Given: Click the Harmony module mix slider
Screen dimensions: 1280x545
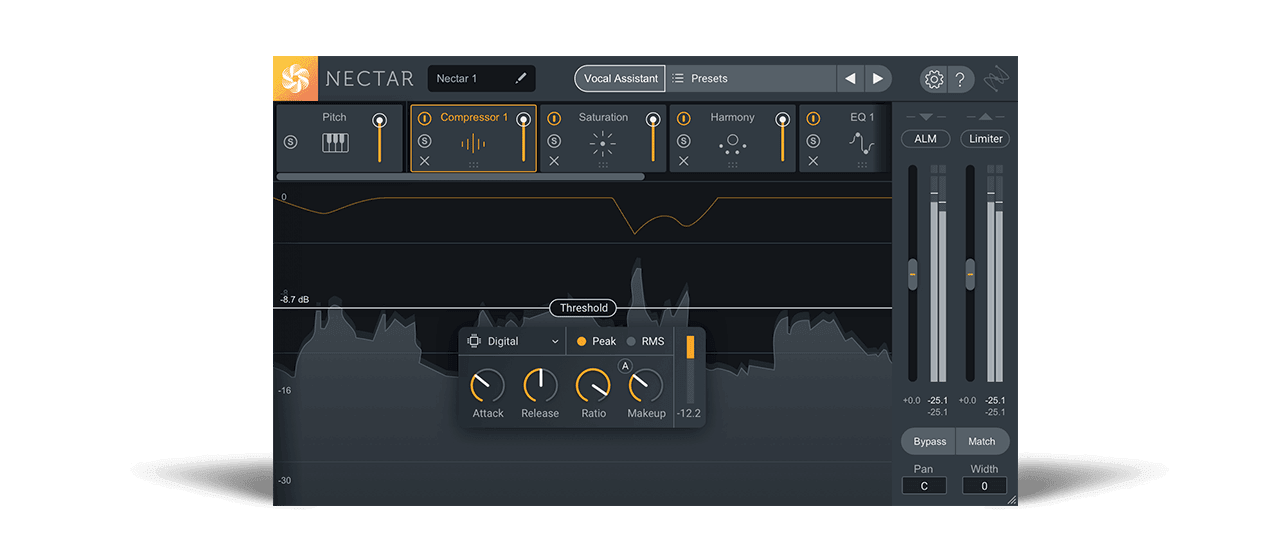Looking at the screenshot, I should pos(782,138).
